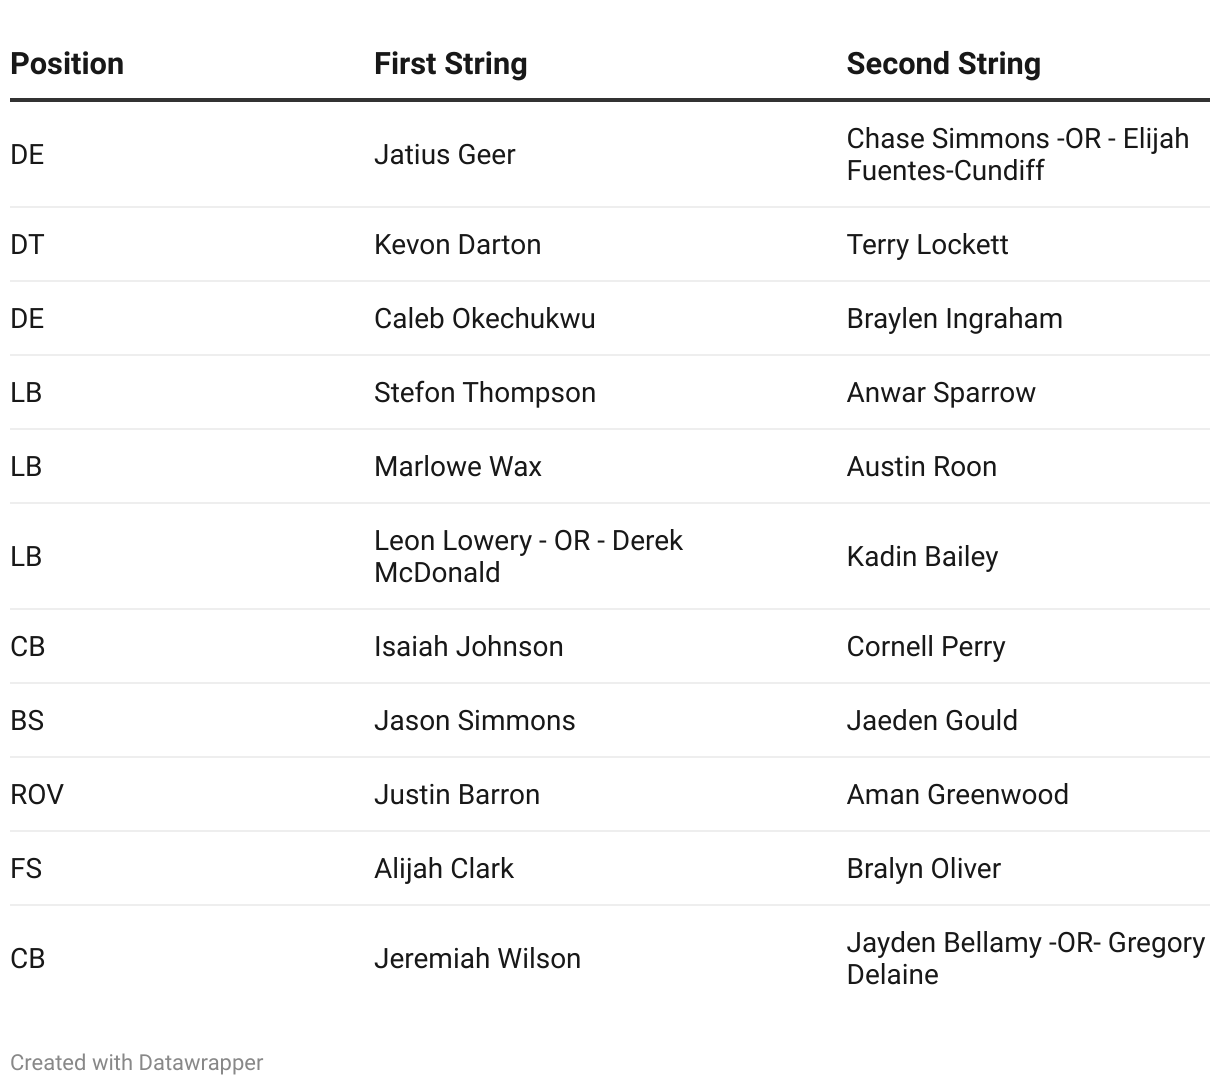1220x1086 pixels.
Task: Click the Marlowe Wax entry
Action: 457,467
